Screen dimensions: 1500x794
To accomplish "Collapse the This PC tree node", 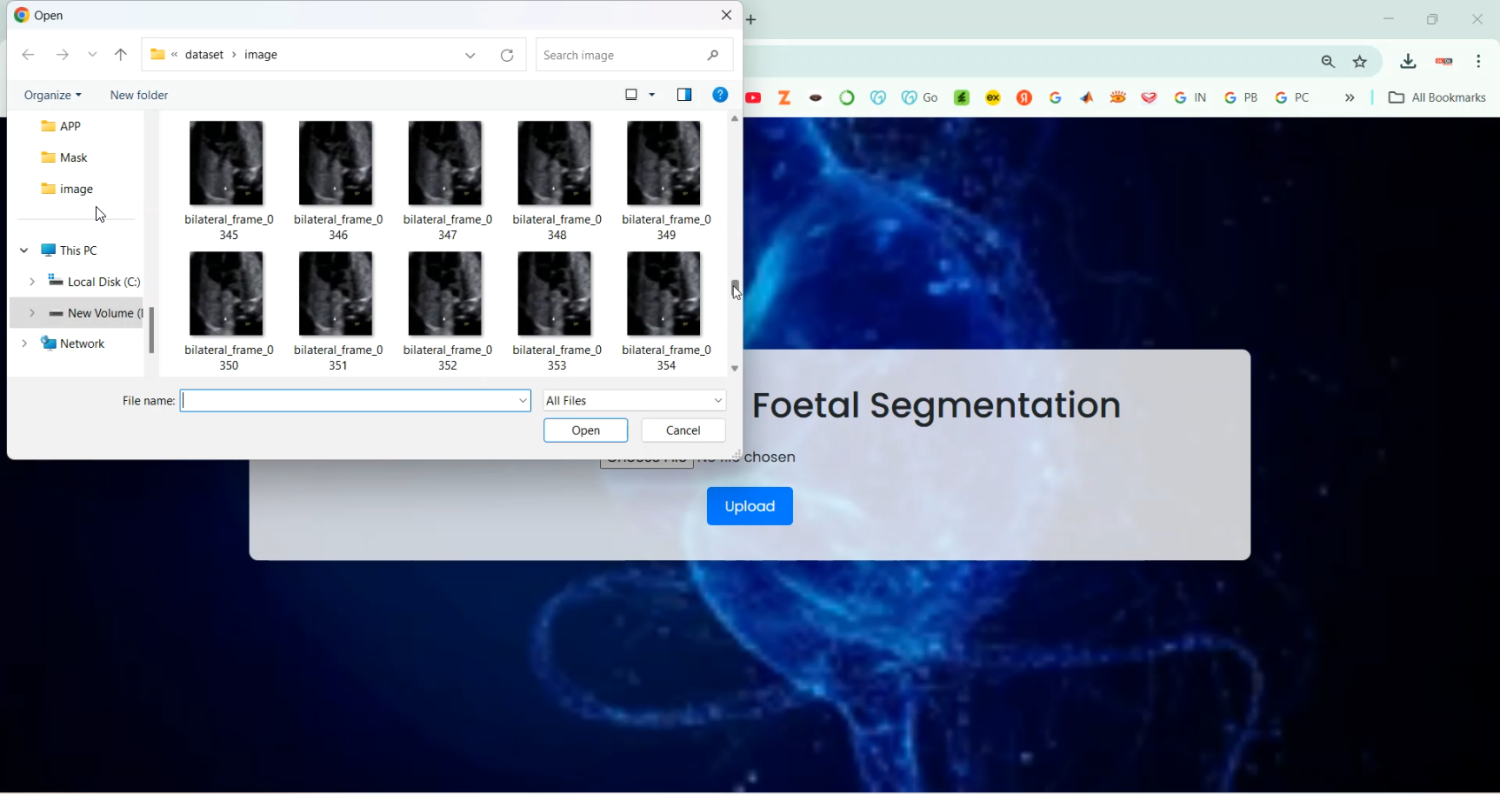I will (24, 251).
